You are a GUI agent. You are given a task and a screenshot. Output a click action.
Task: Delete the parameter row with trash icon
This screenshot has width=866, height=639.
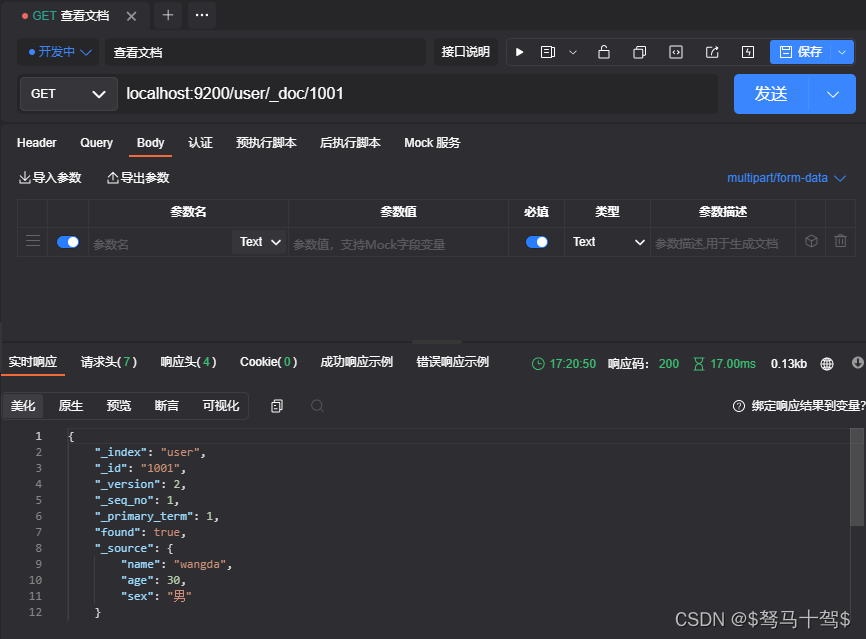pyautogui.click(x=840, y=241)
